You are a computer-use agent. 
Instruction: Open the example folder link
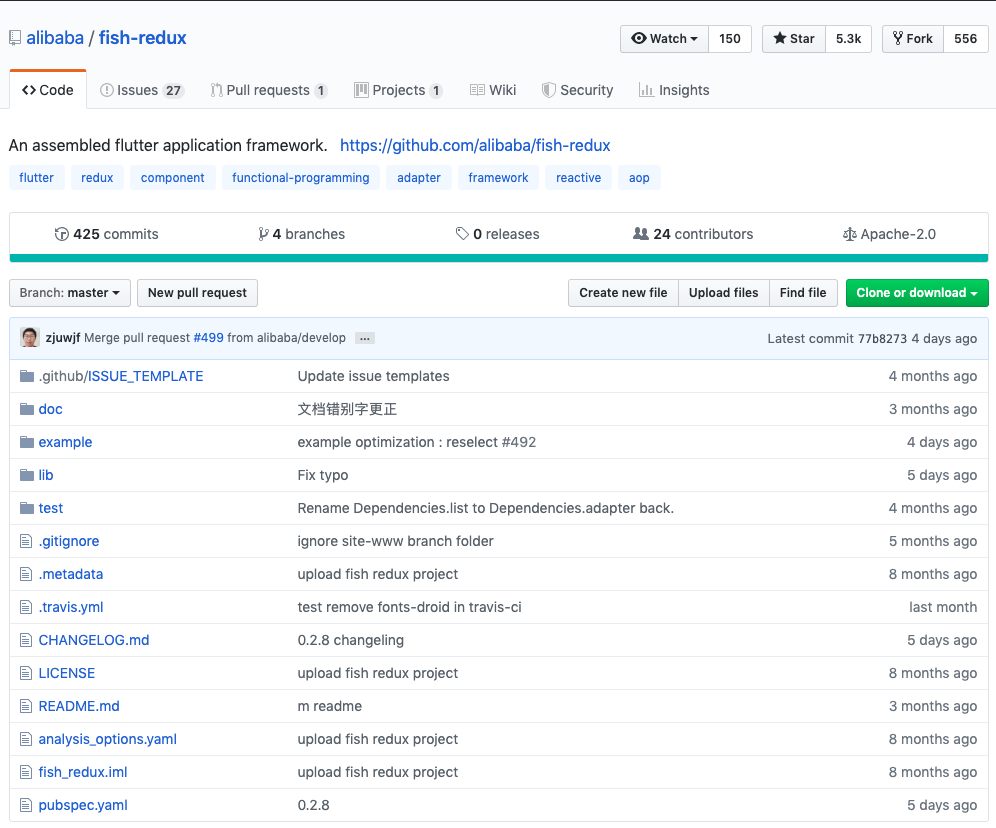click(x=65, y=442)
